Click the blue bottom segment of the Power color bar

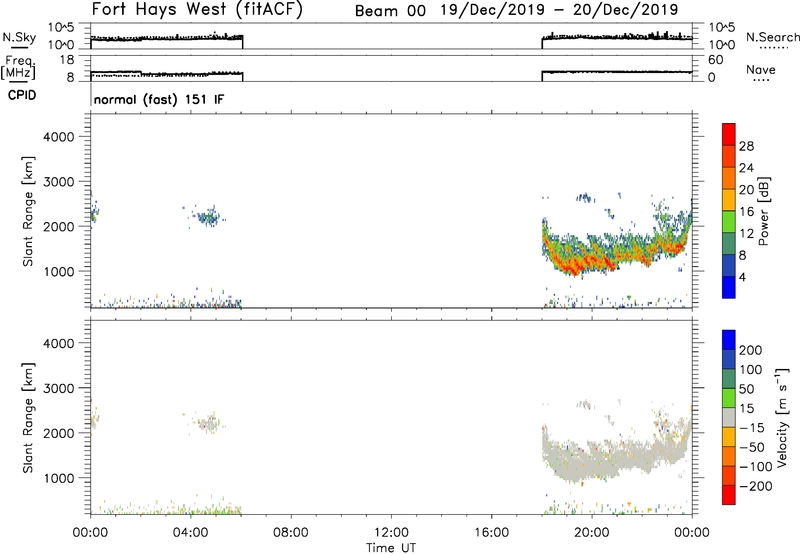coord(729,287)
